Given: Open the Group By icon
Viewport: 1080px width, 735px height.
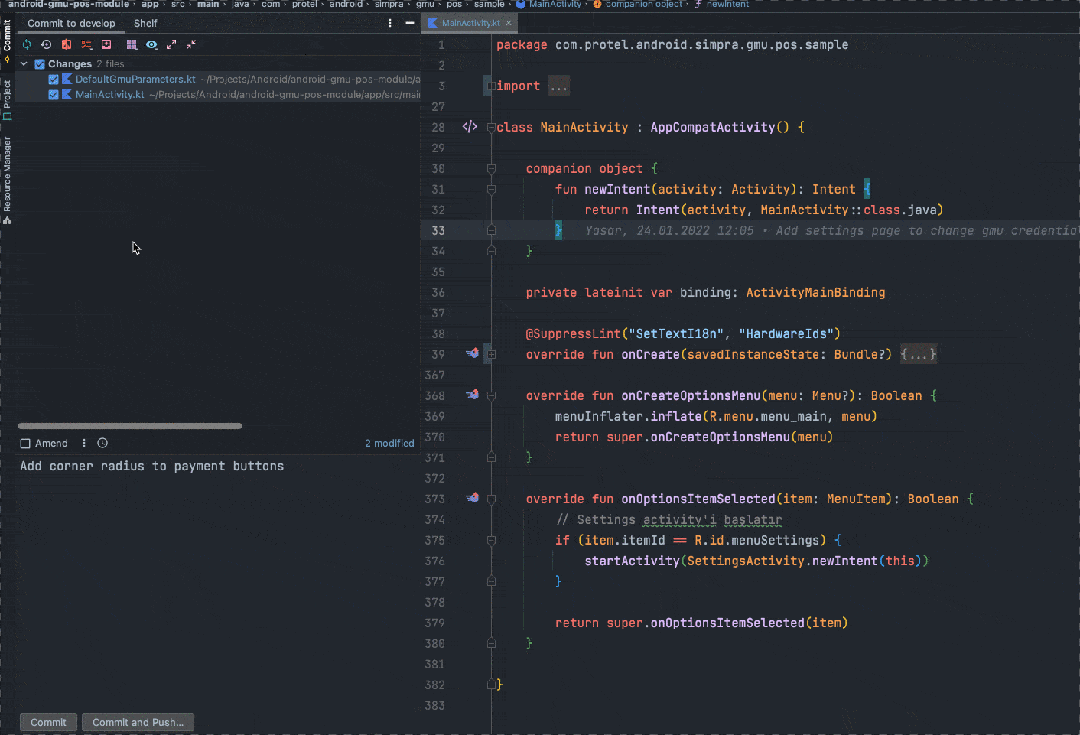Looking at the screenshot, I should [132, 44].
